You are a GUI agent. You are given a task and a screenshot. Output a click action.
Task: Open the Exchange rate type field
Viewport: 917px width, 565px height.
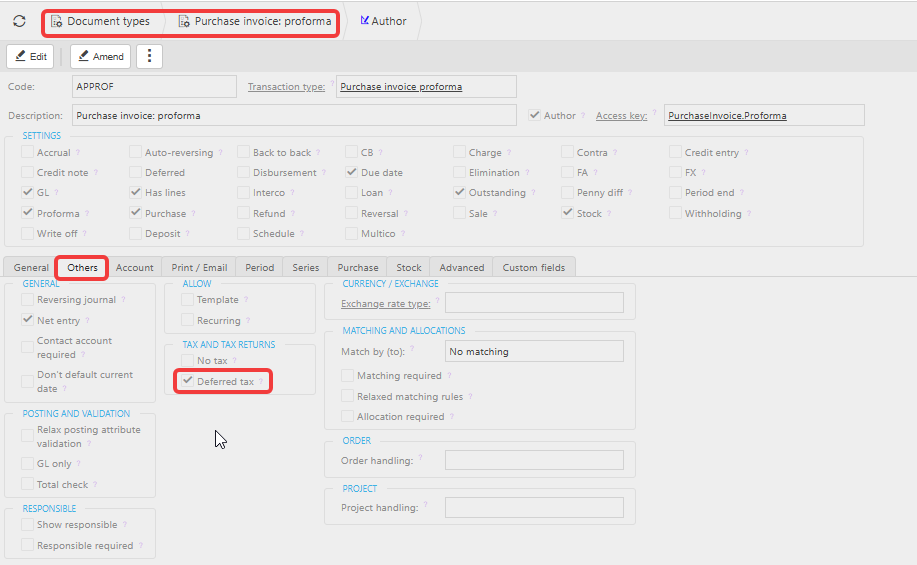click(534, 303)
